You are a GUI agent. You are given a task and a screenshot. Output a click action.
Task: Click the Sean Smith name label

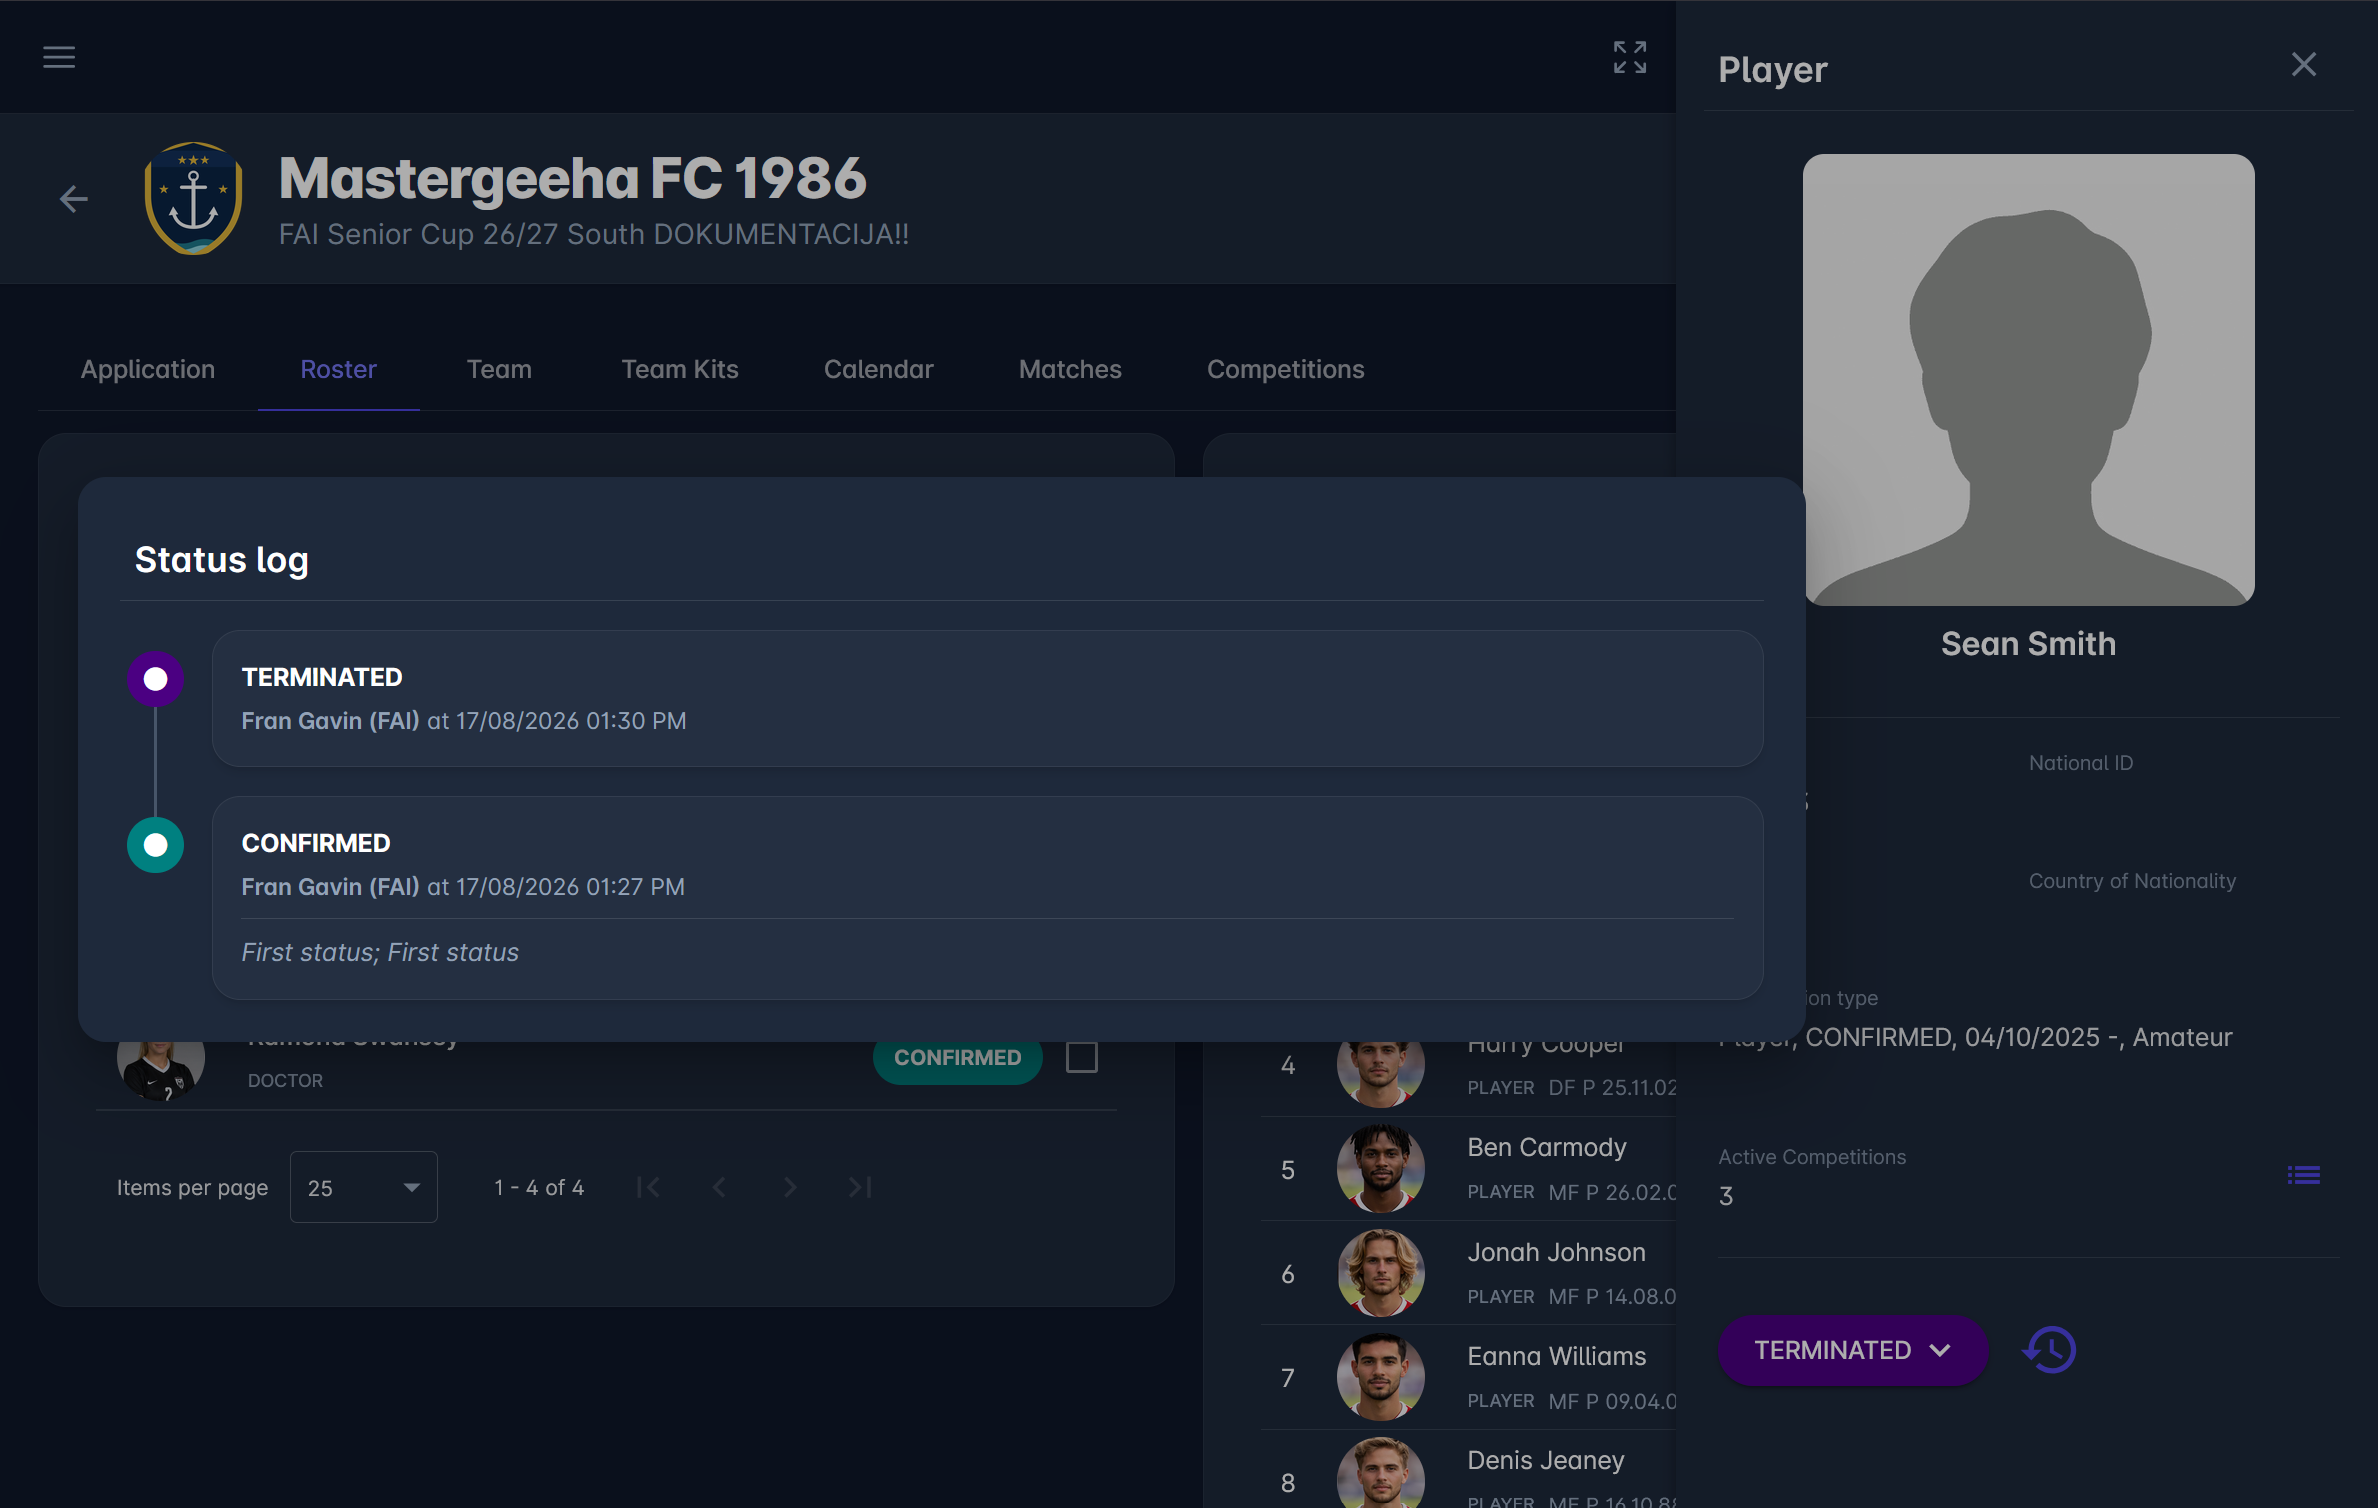pos(2028,644)
